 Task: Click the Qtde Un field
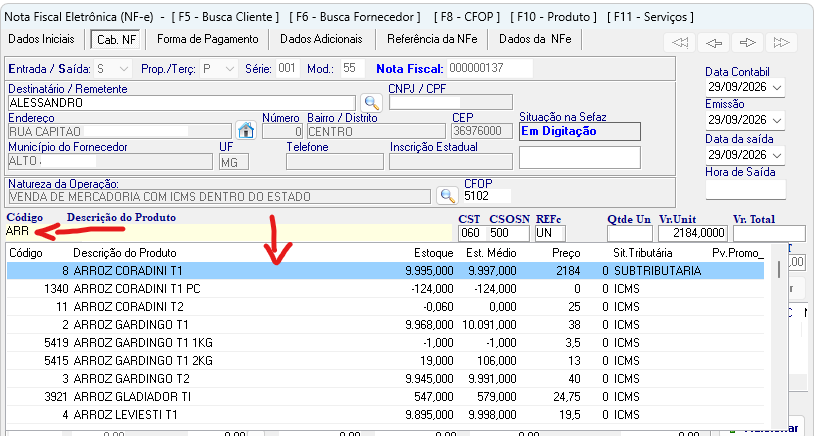pos(630,233)
